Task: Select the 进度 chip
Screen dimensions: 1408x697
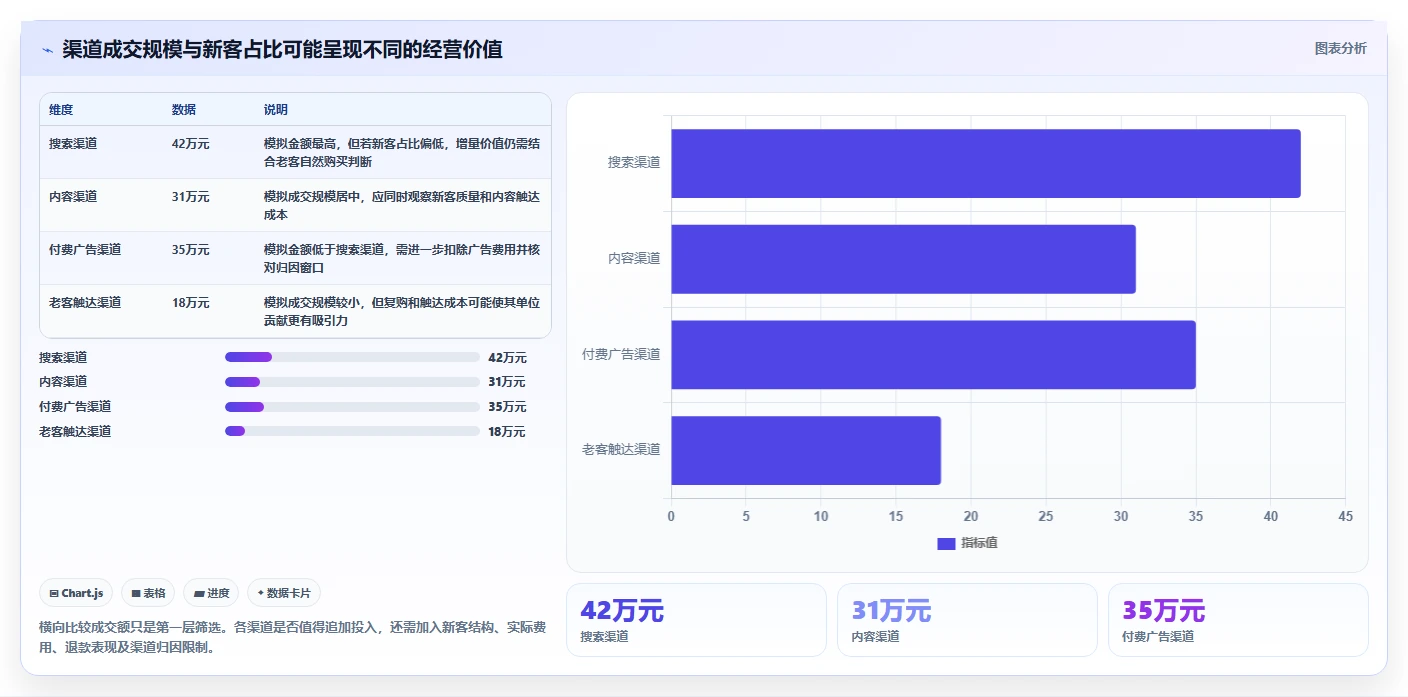Action: [211, 593]
